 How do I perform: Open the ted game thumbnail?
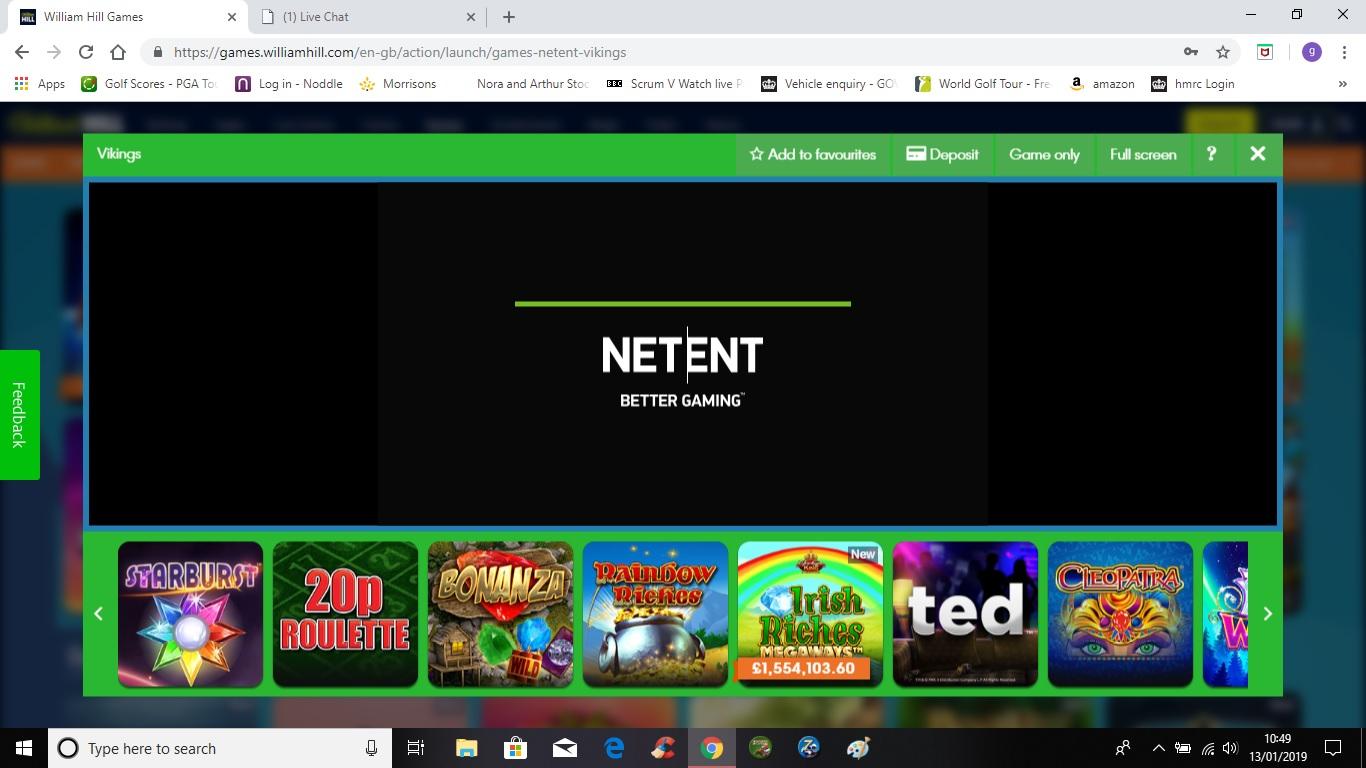[x=965, y=614]
